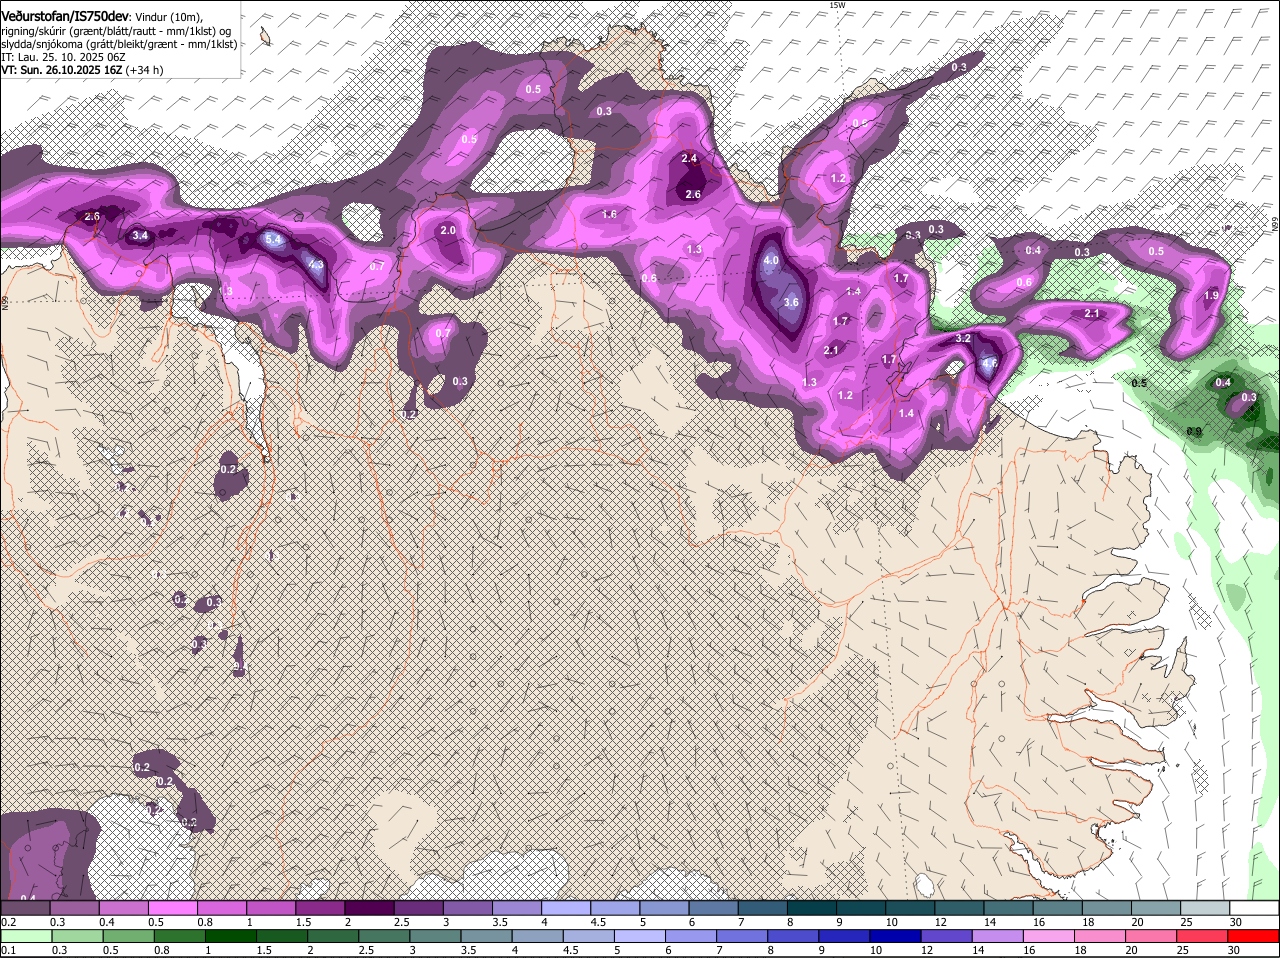
Task: Click the 1.9 precipitation value on the map
Action: tap(1211, 296)
